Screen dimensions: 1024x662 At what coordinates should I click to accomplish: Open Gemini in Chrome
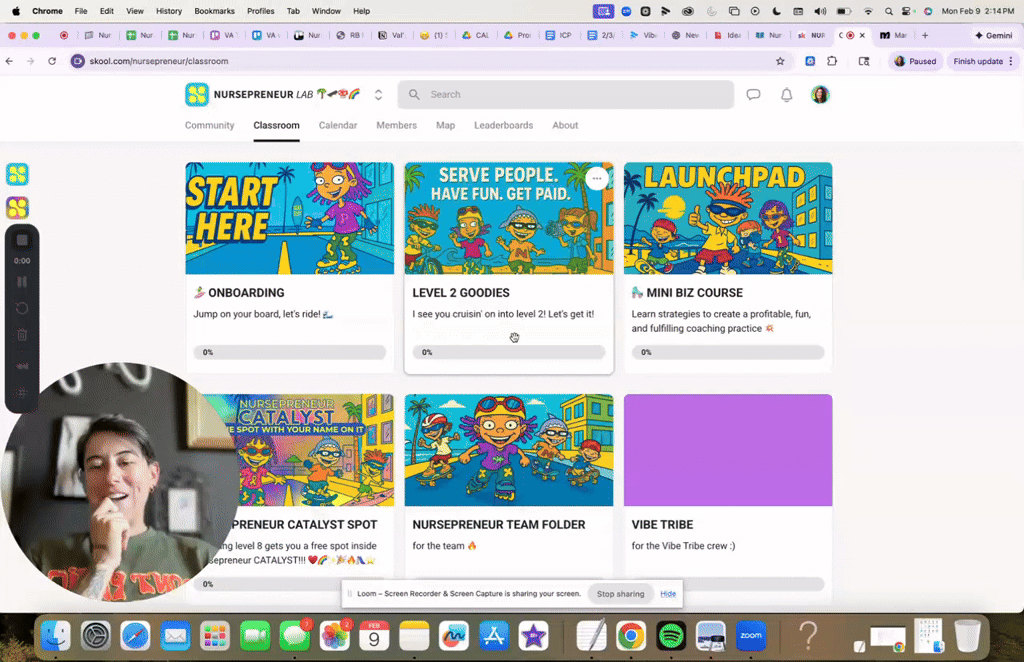point(993,35)
